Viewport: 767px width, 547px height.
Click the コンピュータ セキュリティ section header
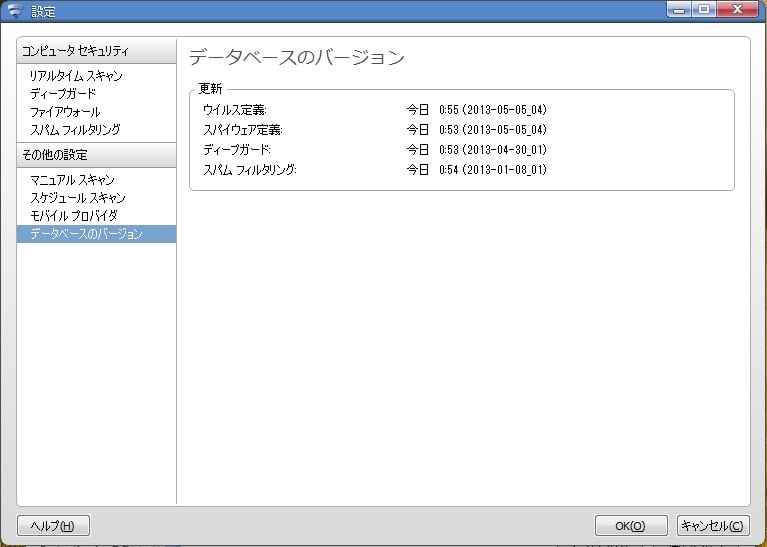[x=96, y=51]
